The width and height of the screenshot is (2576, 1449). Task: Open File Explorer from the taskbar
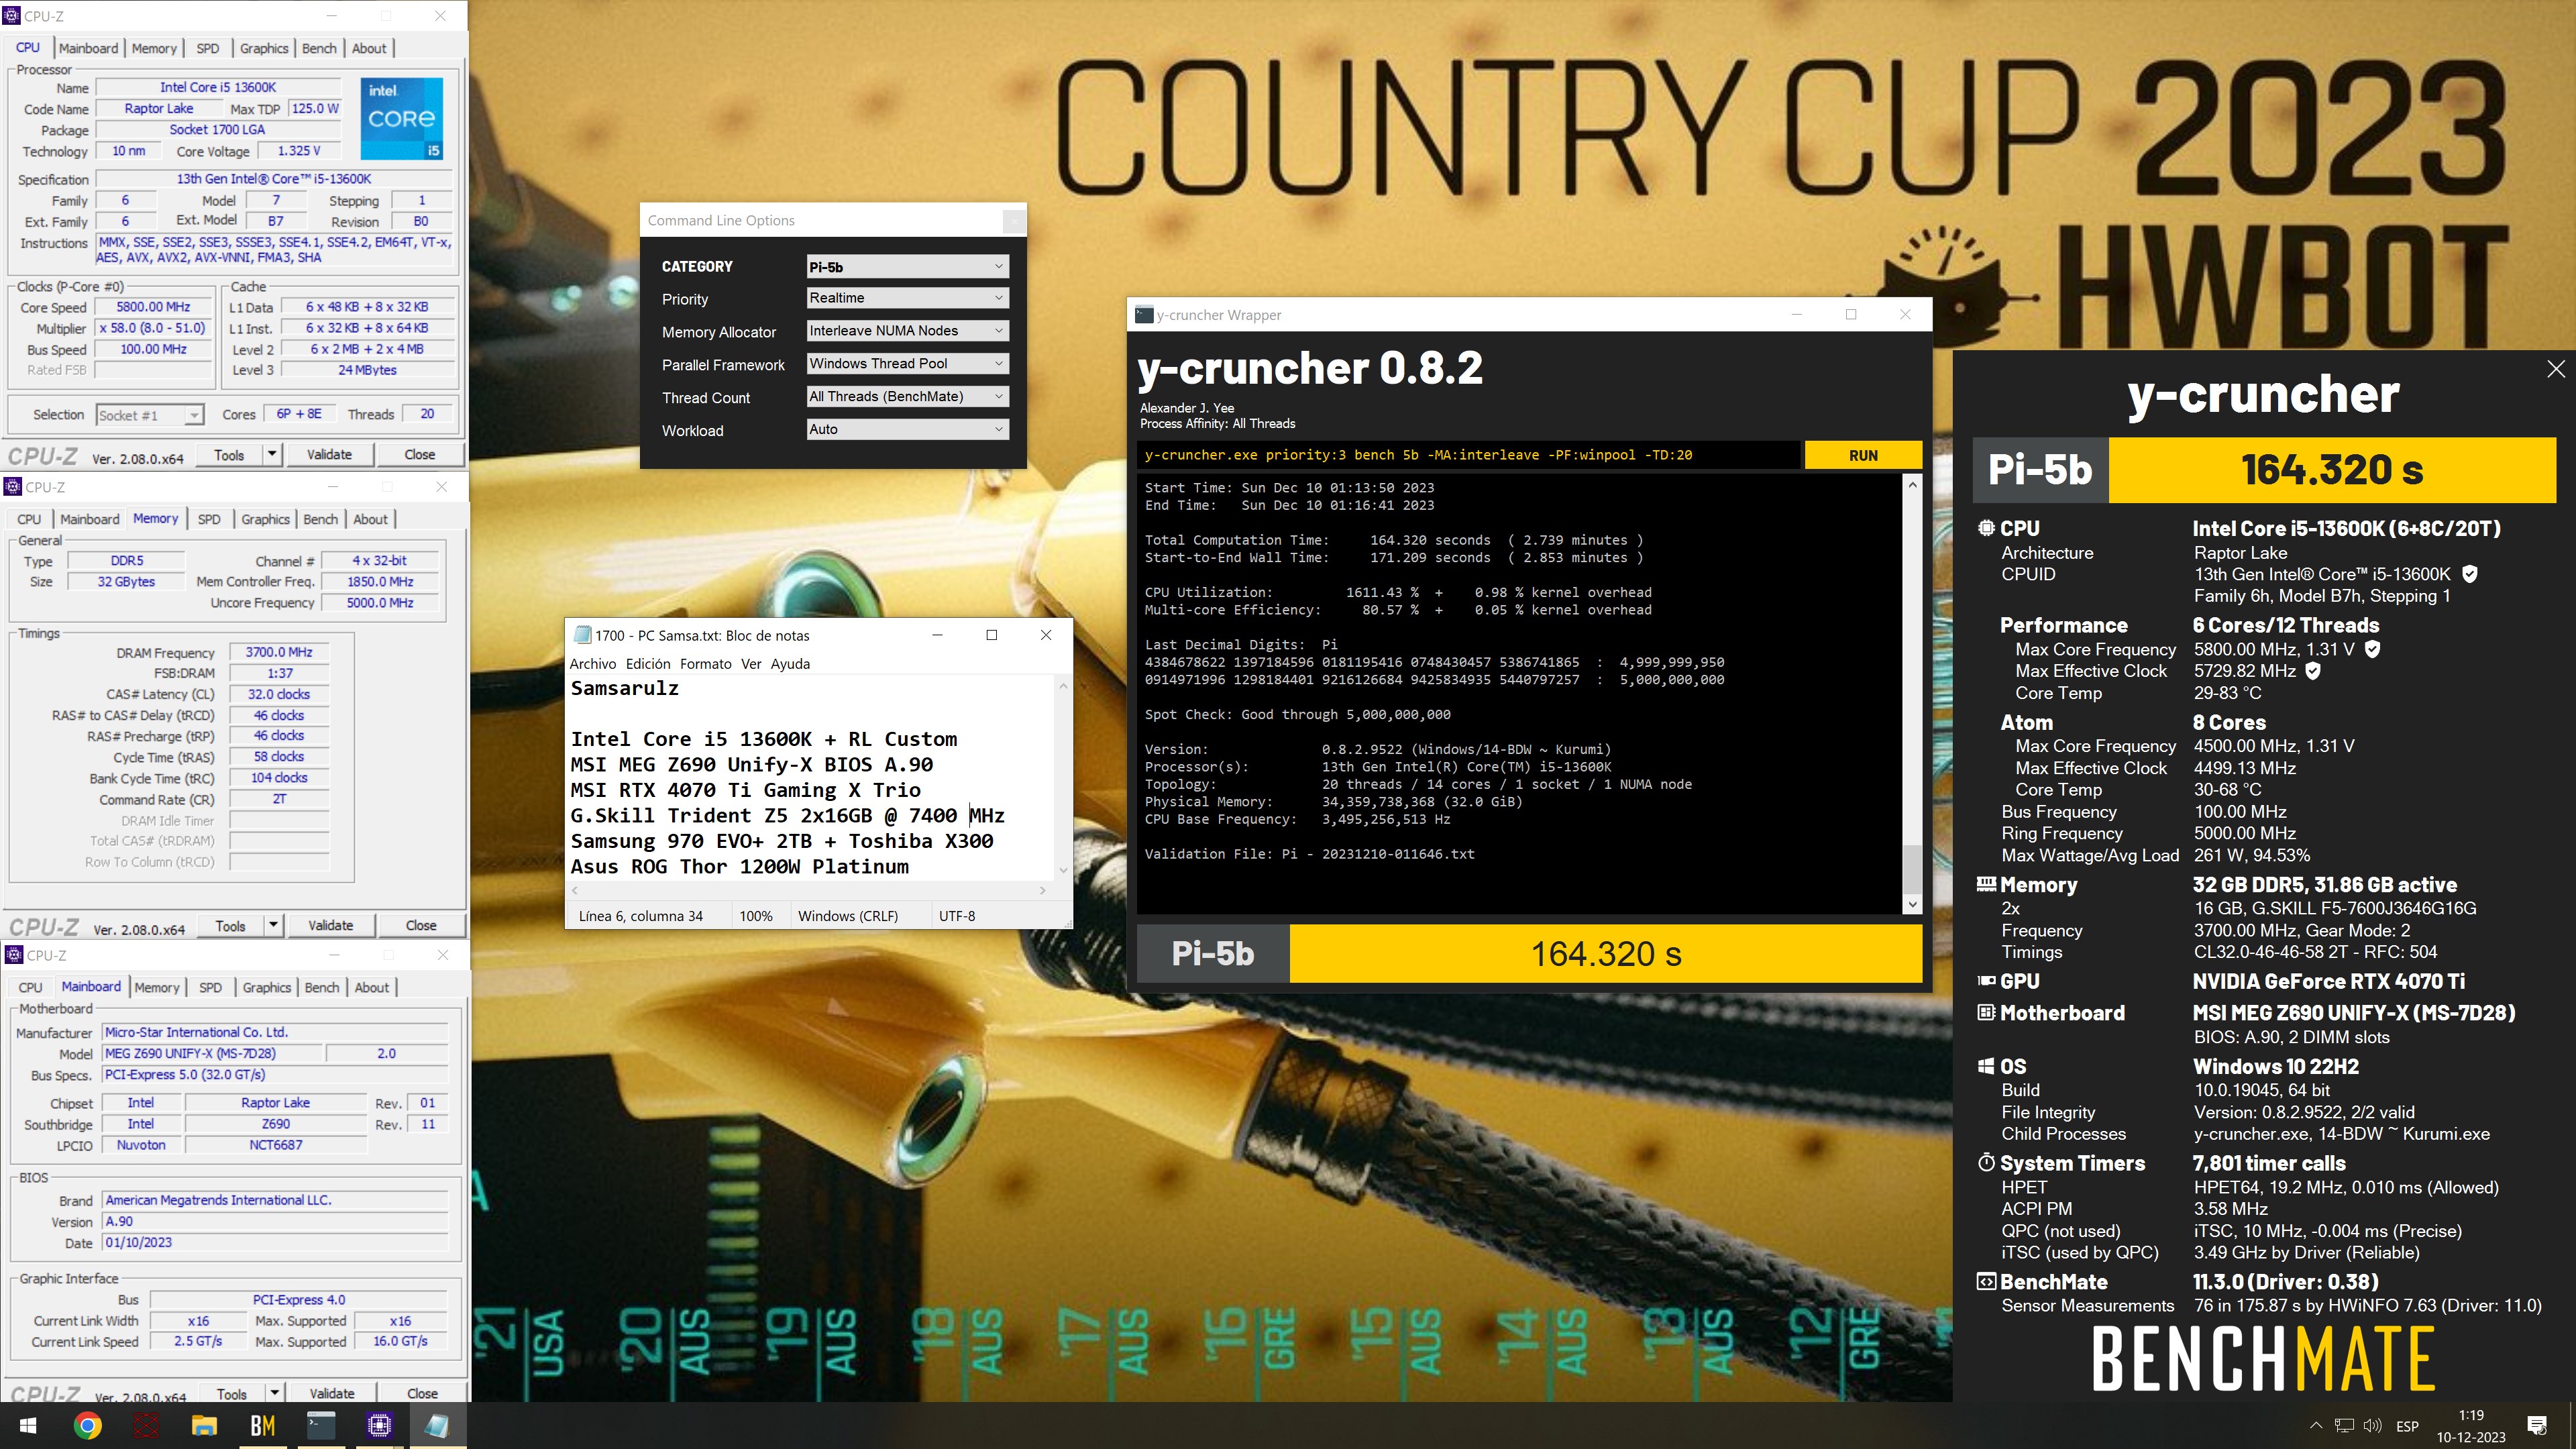tap(204, 1425)
